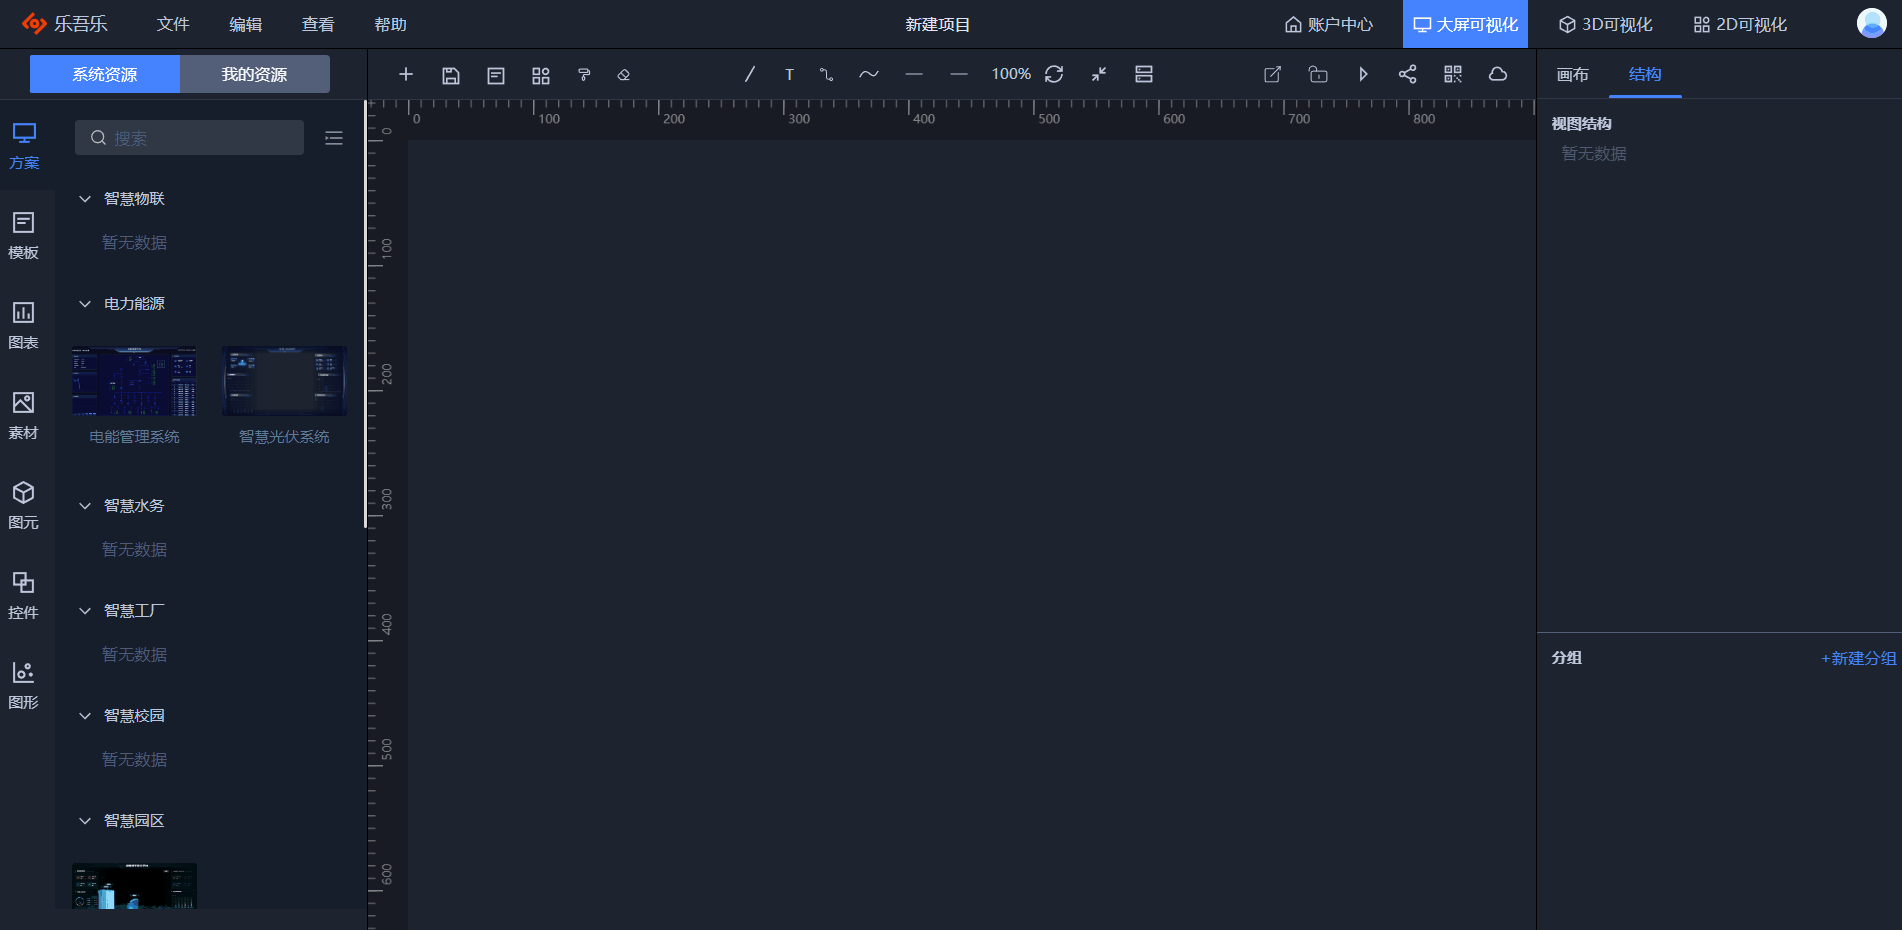The image size is (1902, 930).
Task: Click the QR code icon
Action: [x=1453, y=74]
